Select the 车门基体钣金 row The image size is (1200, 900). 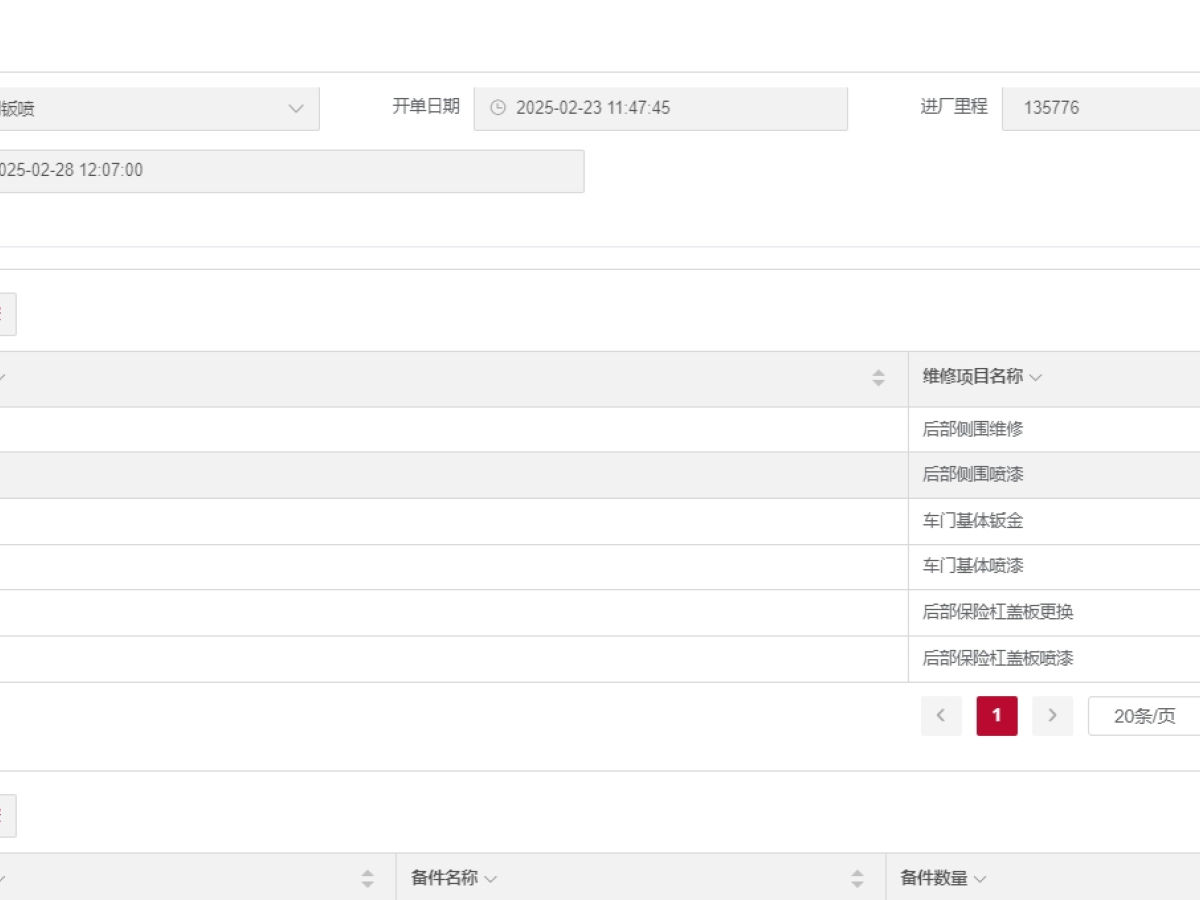coord(973,521)
